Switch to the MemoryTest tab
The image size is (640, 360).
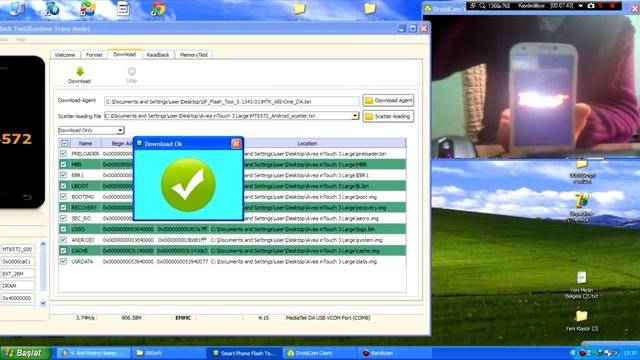pyautogui.click(x=194, y=55)
